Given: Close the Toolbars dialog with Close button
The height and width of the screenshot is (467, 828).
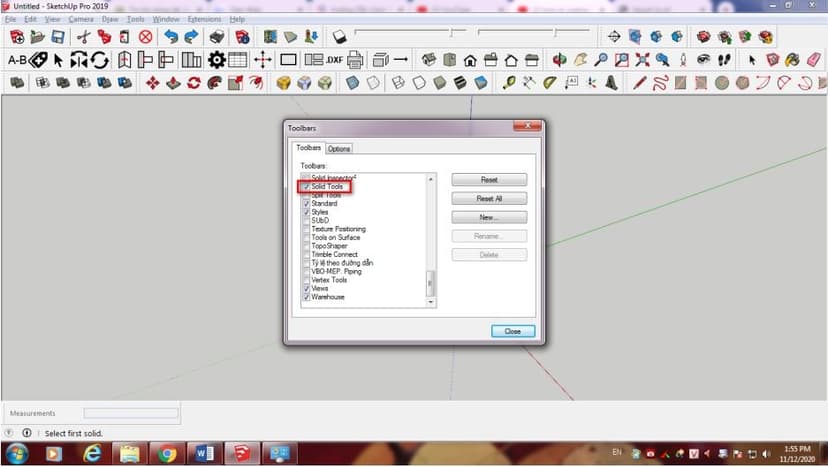Looking at the screenshot, I should 513,331.
